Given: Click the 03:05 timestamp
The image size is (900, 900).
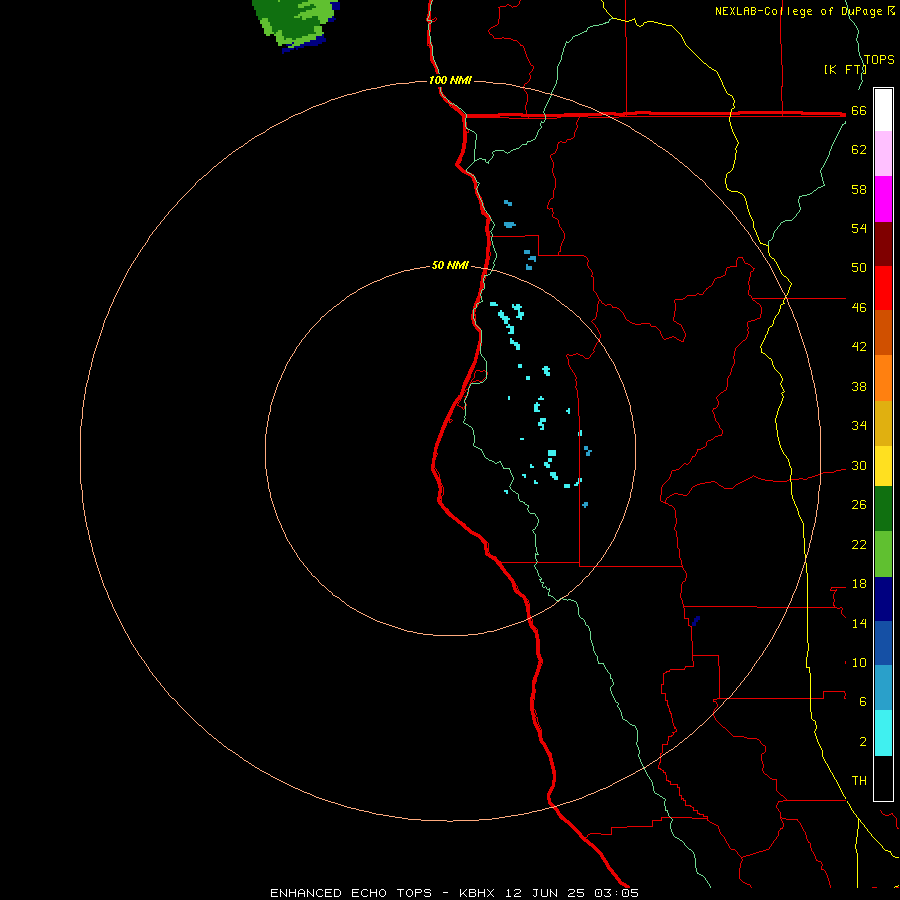Looking at the screenshot, I should click(x=616, y=893).
